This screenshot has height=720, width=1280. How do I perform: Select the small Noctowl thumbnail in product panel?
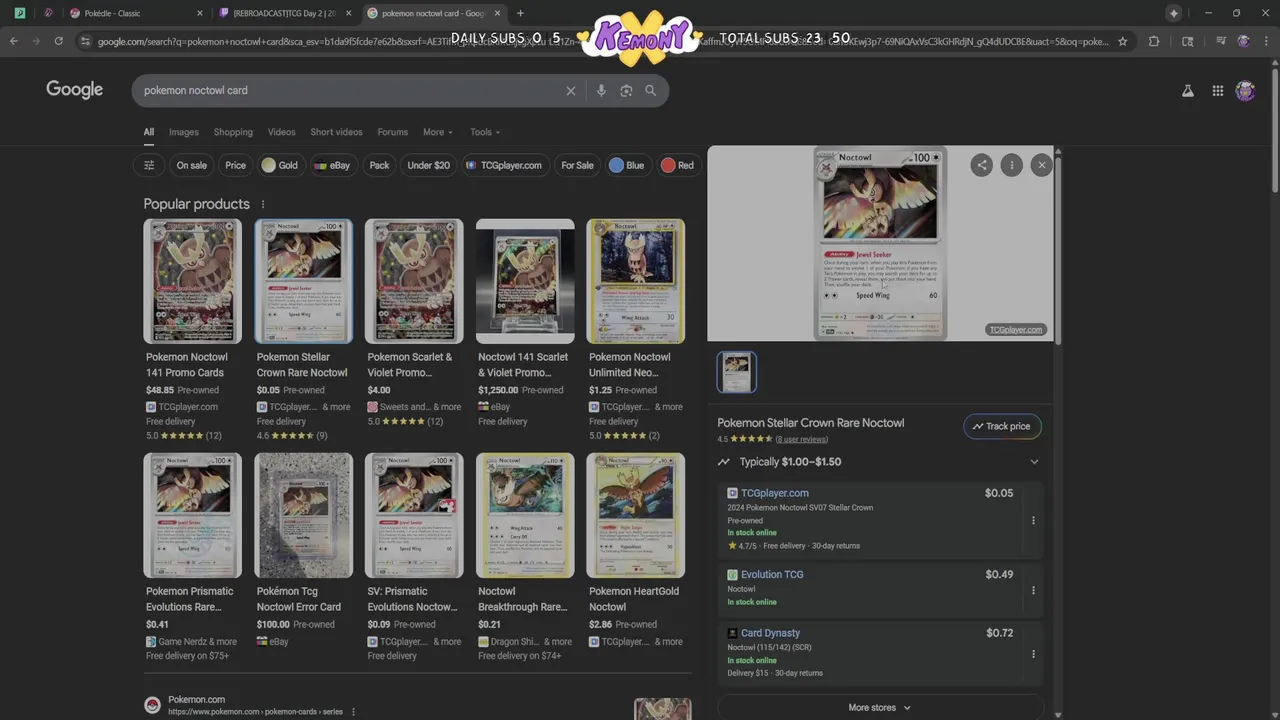pyautogui.click(x=737, y=372)
